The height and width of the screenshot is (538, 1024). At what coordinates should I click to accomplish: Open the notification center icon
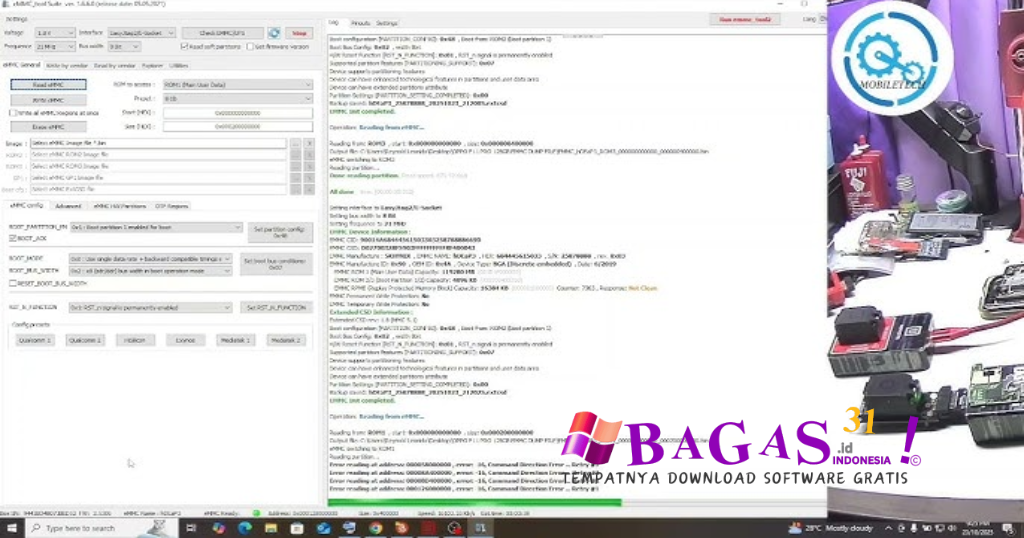pos(1009,528)
